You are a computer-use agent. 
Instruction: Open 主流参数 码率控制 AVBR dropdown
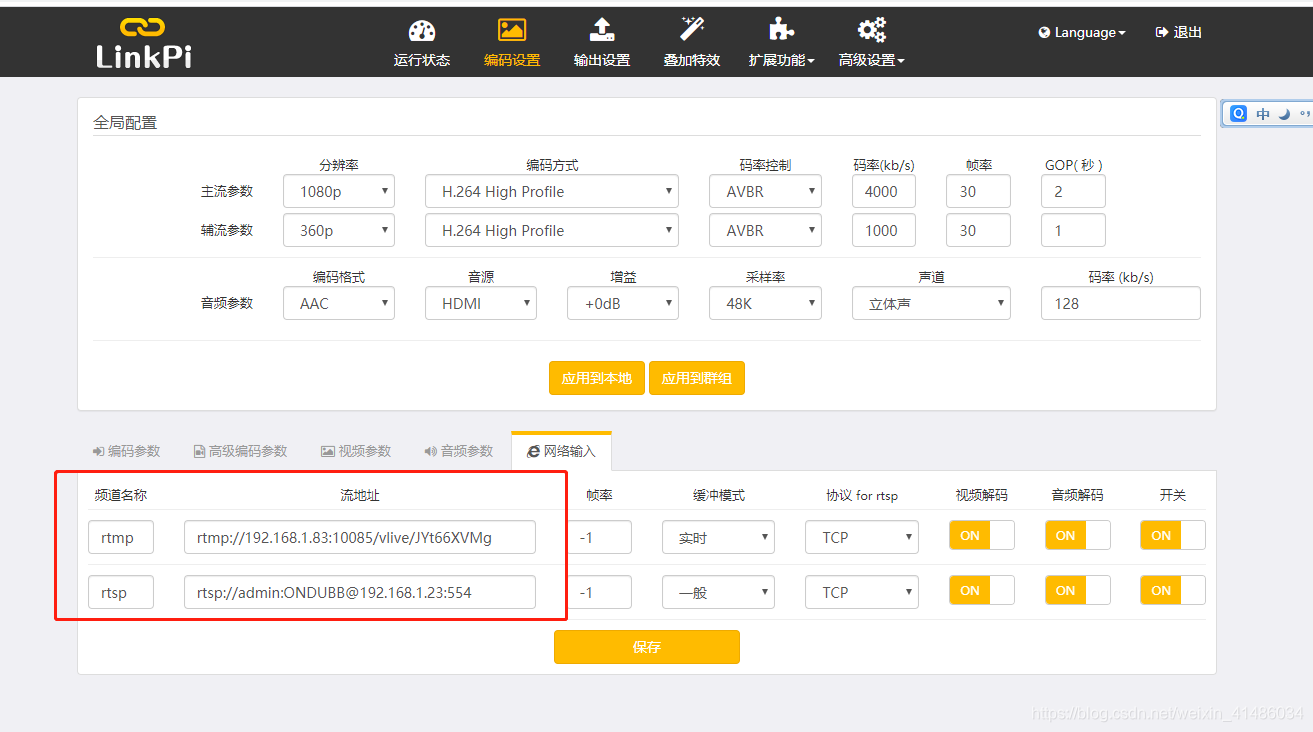point(766,191)
